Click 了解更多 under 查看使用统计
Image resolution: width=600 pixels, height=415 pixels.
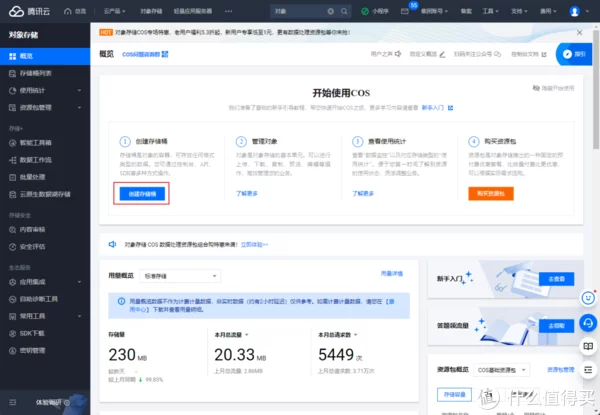363,194
